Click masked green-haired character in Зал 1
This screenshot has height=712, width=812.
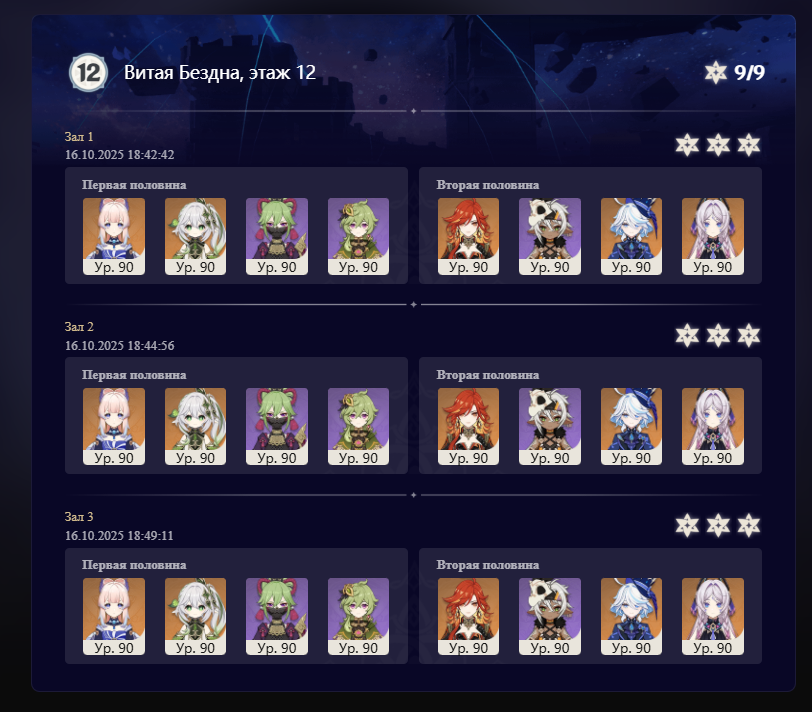coord(277,236)
